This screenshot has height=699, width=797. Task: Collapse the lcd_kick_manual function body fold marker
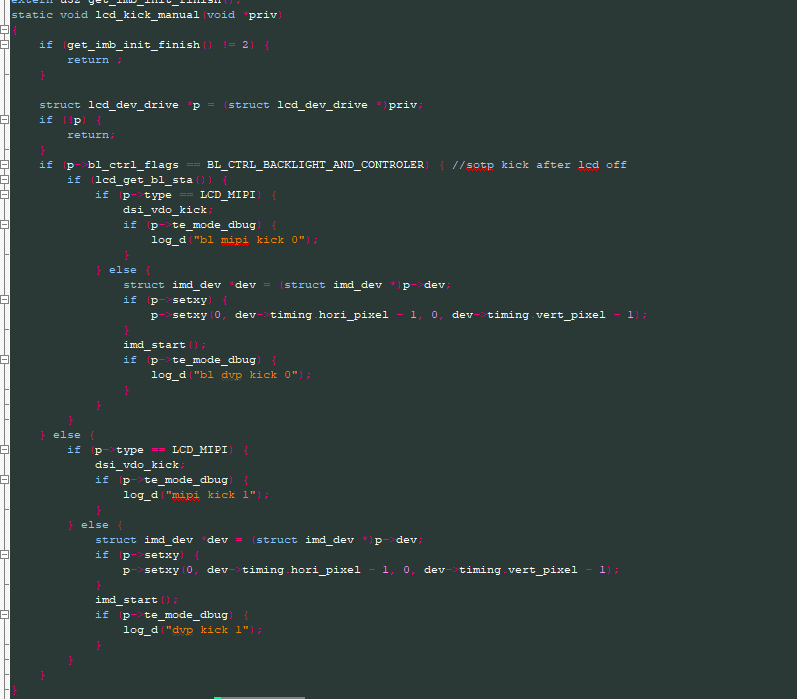coord(5,30)
